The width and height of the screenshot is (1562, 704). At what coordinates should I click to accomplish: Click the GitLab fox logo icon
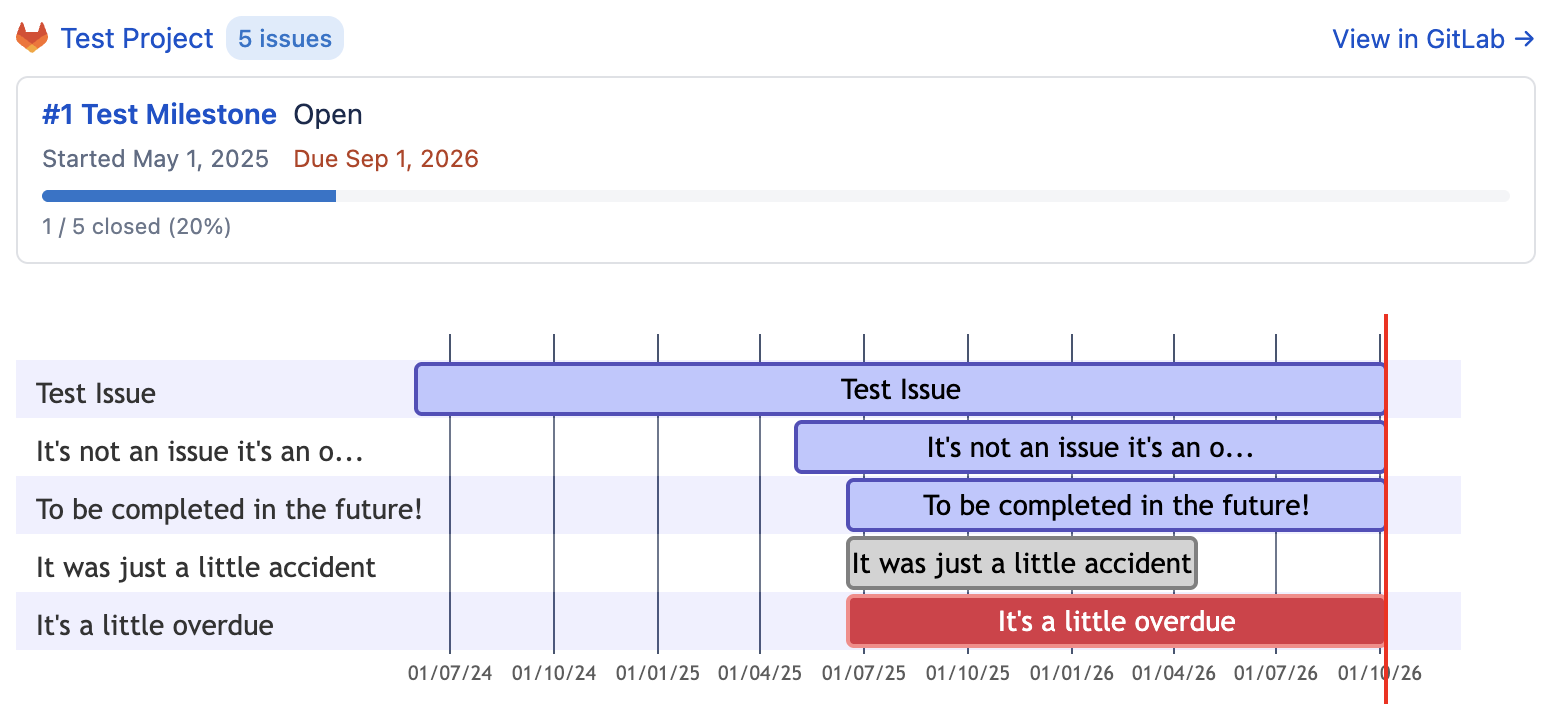tap(32, 38)
